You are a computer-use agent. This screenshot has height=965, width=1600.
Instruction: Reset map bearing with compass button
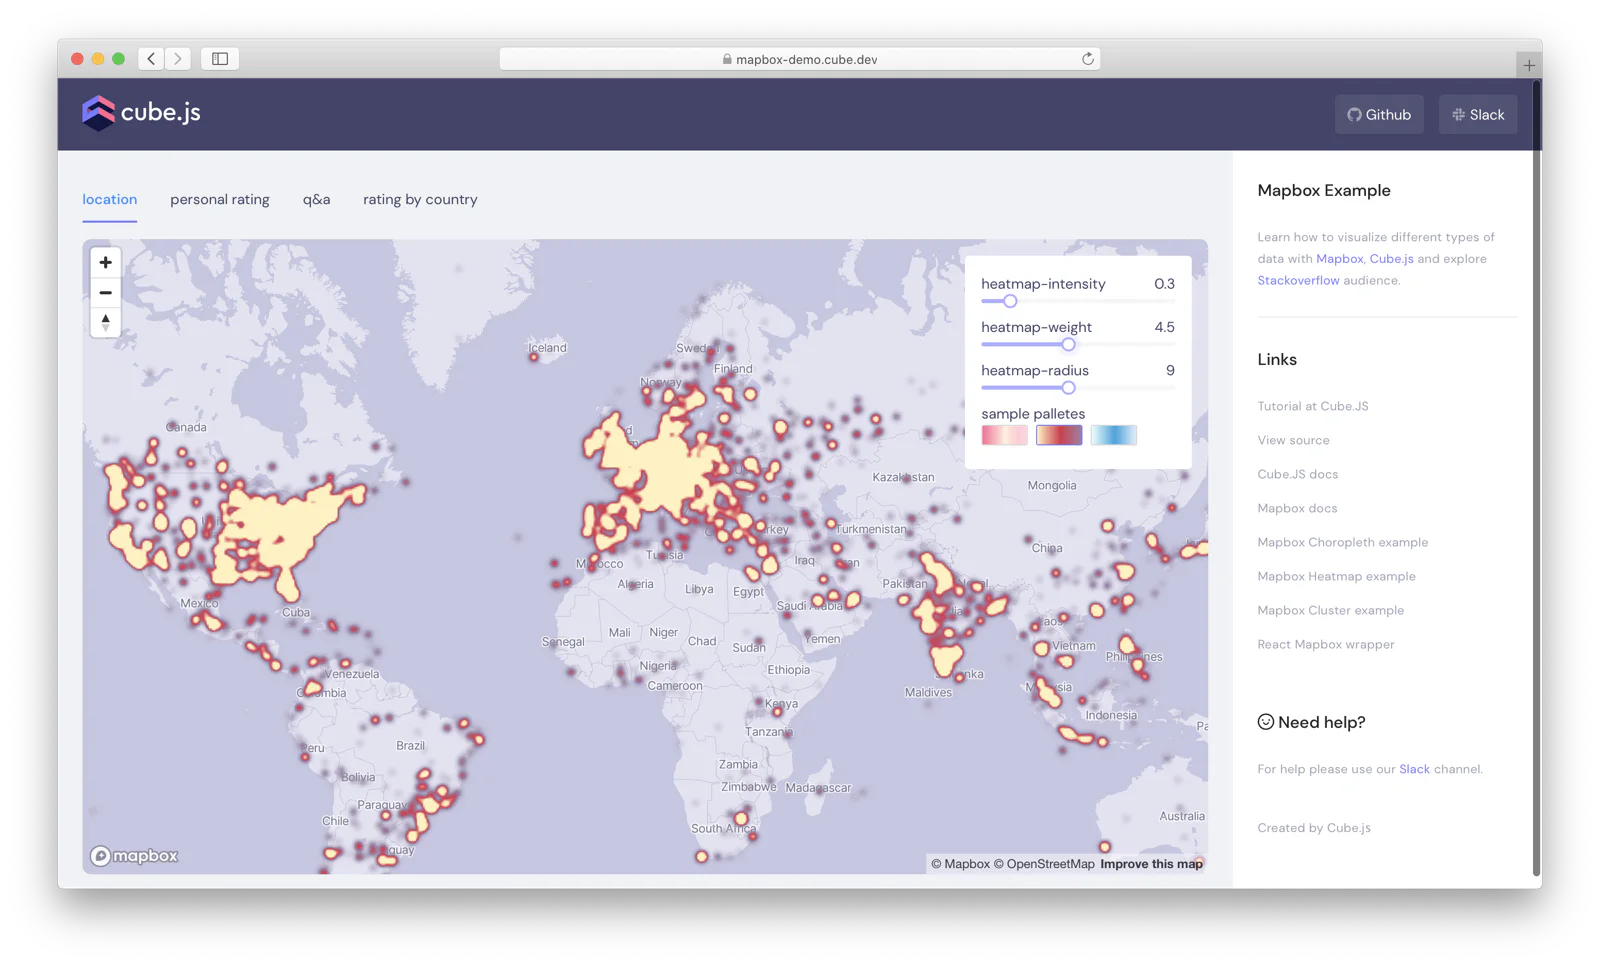(105, 322)
